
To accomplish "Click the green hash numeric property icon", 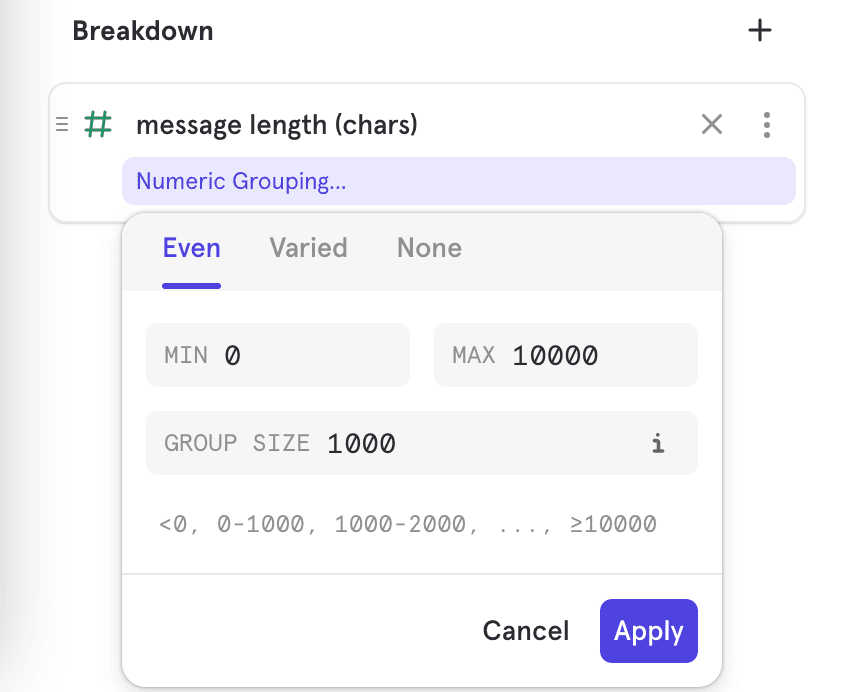I will (x=98, y=125).
